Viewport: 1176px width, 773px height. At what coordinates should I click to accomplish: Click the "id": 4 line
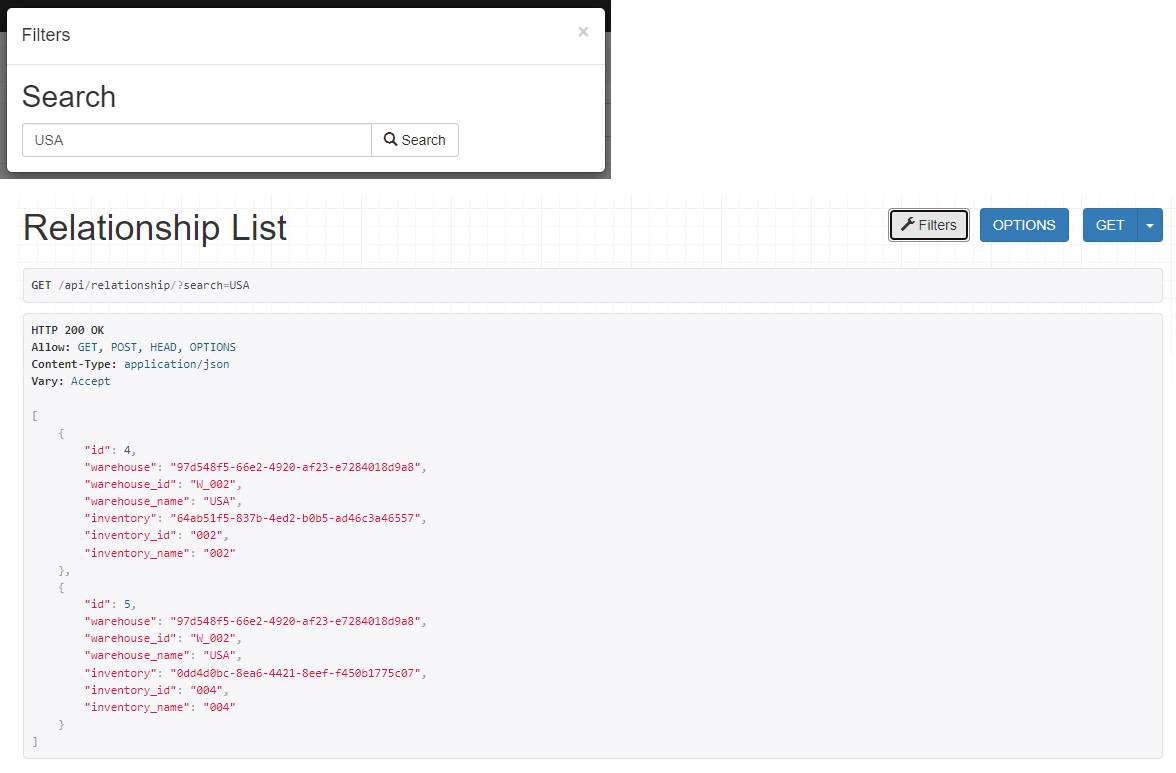click(x=110, y=450)
